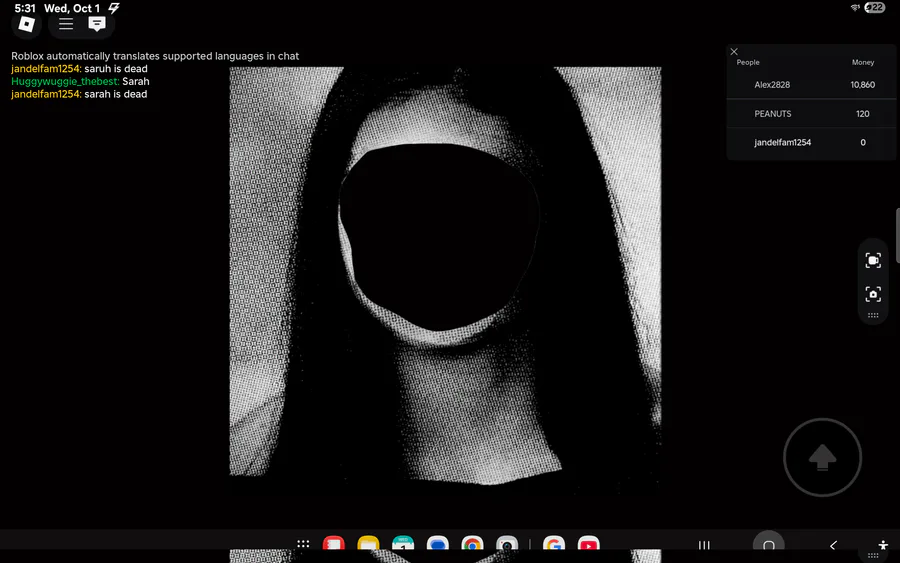The image size is (900, 563).
Task: Take a screenshot with the capture icon
Action: pyautogui.click(x=873, y=294)
